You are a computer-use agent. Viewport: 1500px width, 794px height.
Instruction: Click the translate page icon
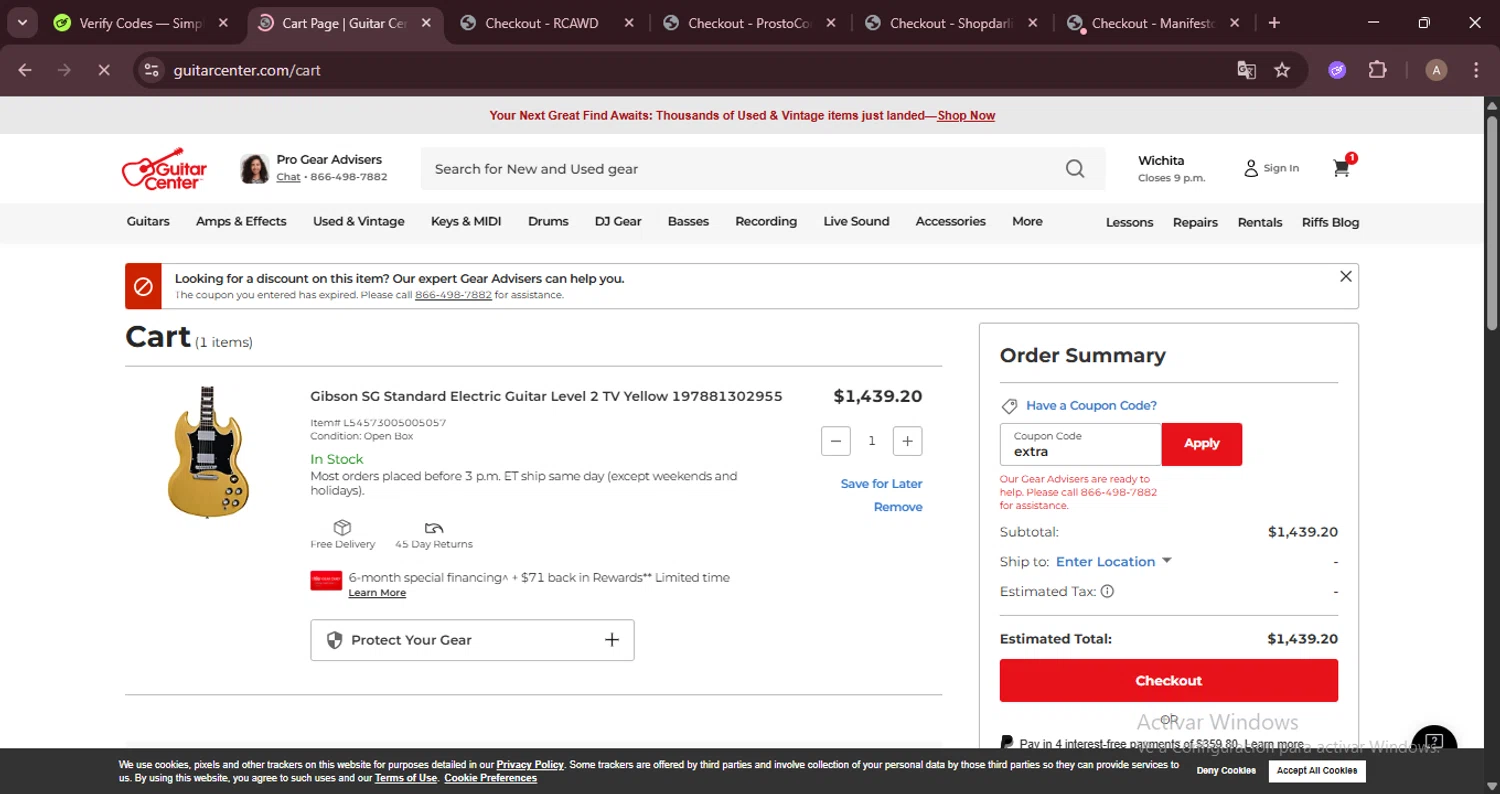(x=1246, y=70)
